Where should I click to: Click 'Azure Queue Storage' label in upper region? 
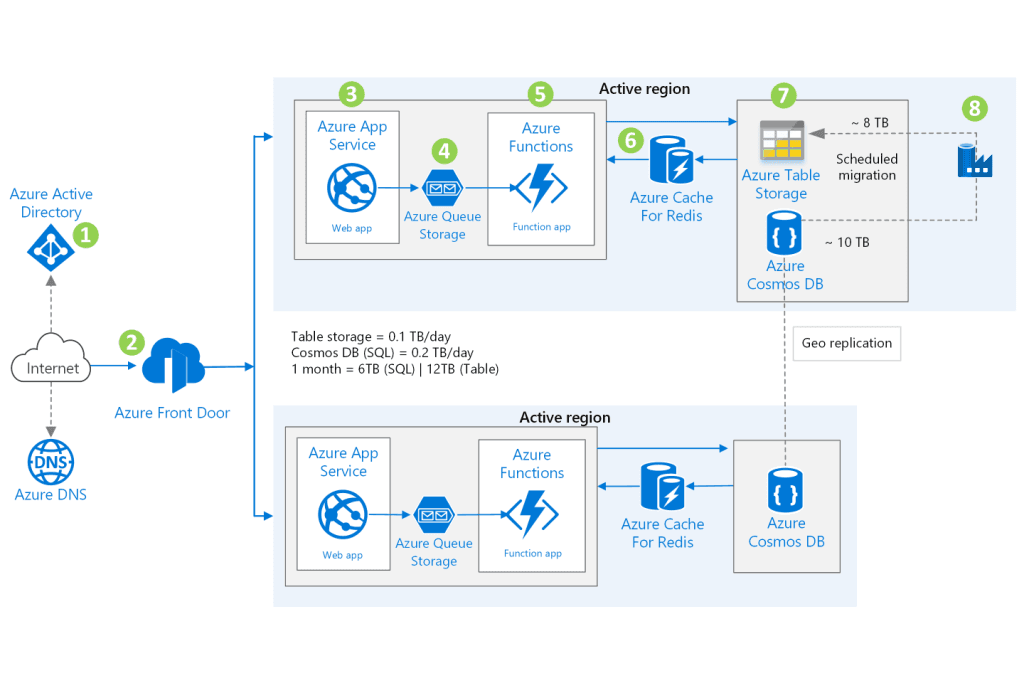click(443, 225)
